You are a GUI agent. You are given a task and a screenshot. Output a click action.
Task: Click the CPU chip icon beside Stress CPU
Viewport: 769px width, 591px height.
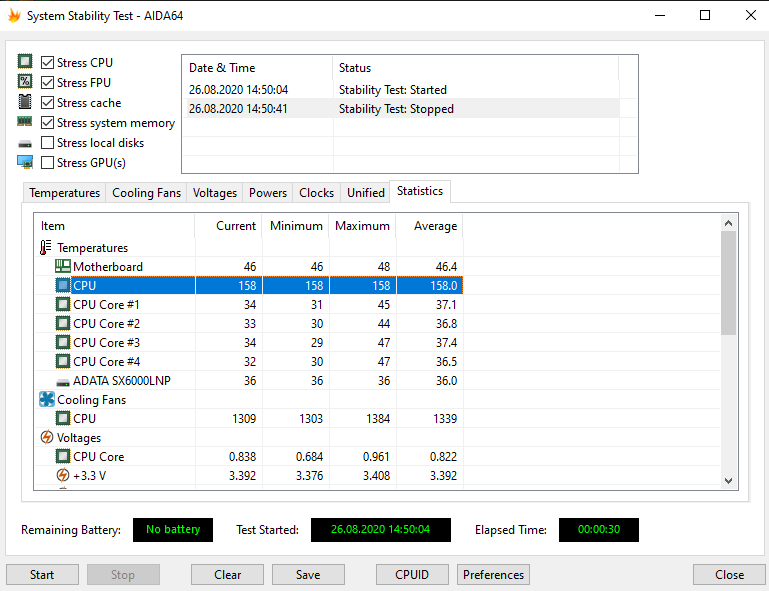25,61
